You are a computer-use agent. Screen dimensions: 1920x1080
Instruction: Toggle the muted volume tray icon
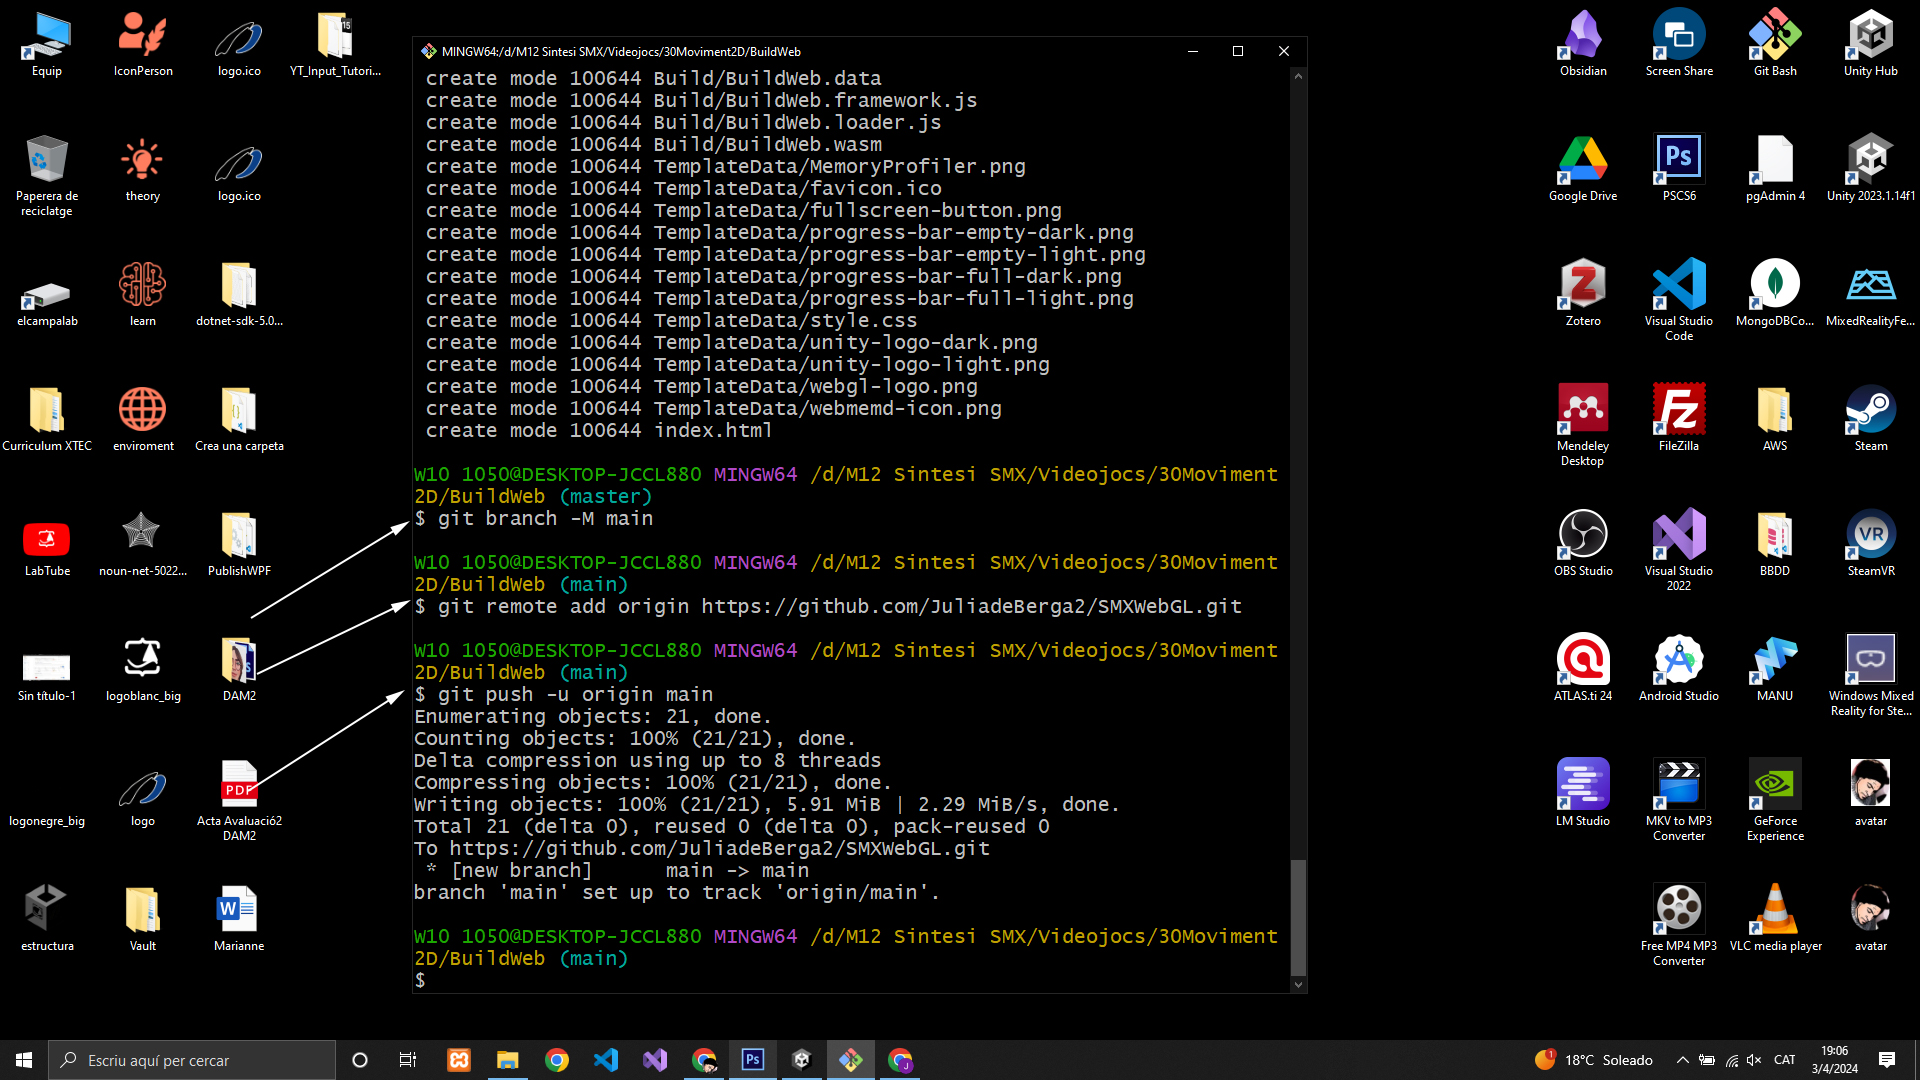click(x=1754, y=1060)
